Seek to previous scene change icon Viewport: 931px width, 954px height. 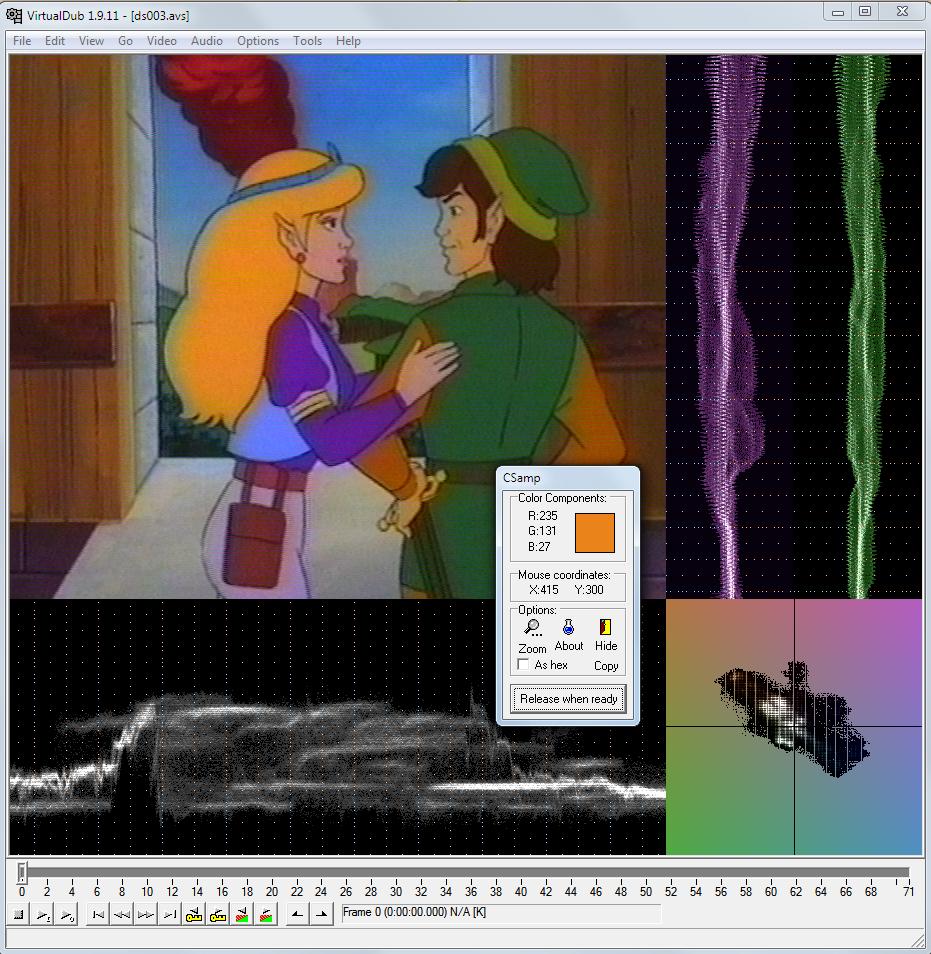tap(242, 914)
